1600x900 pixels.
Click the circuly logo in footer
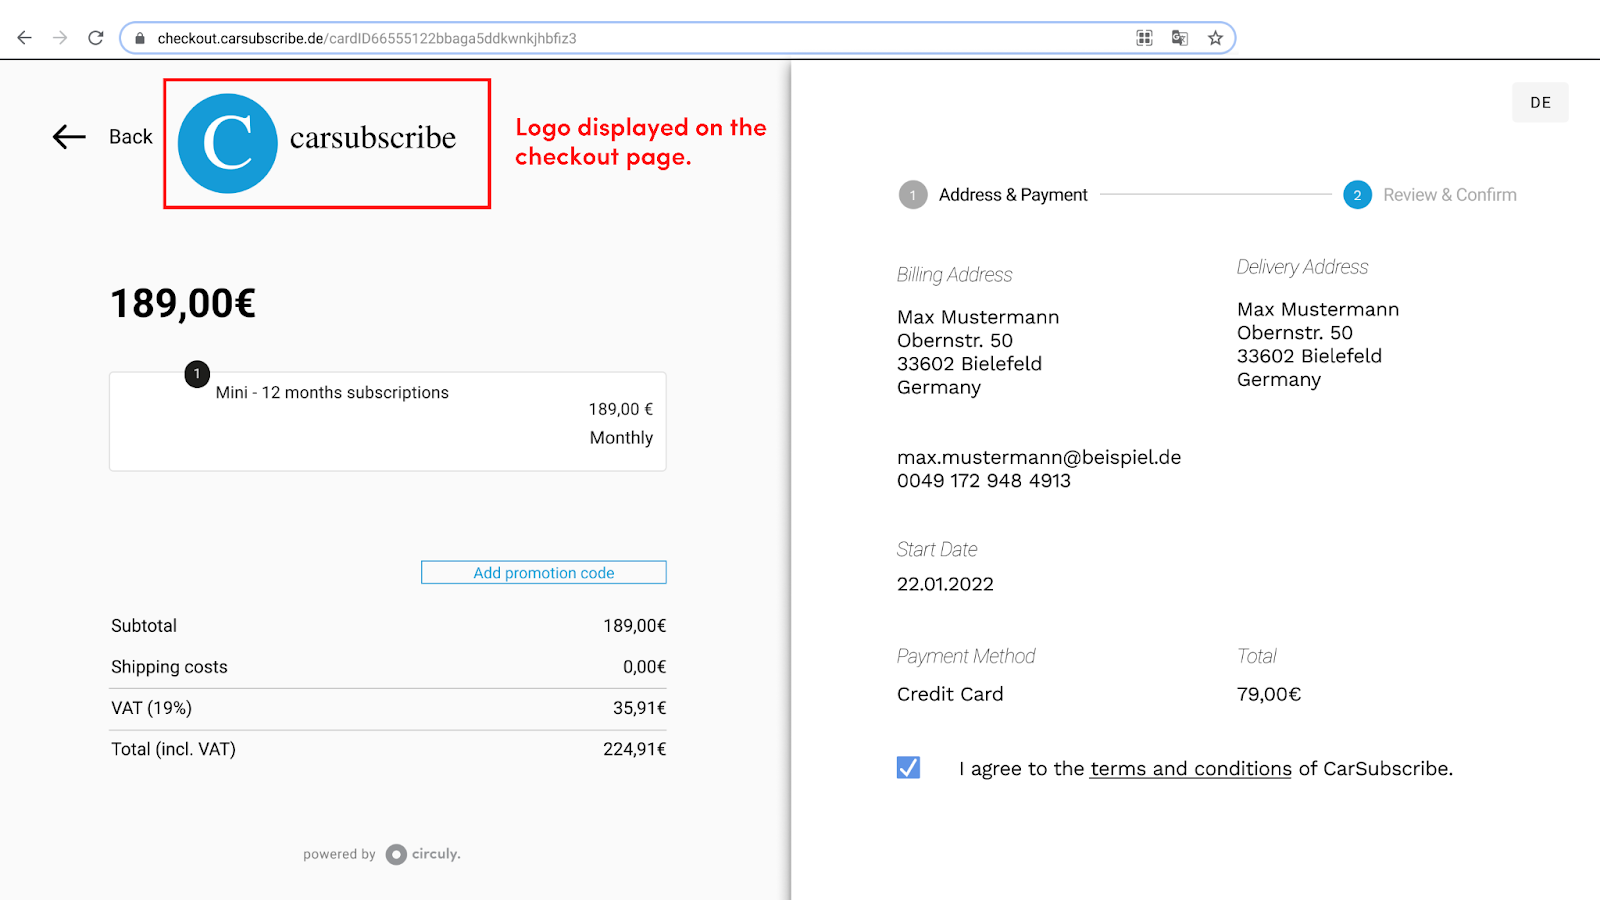click(x=423, y=854)
